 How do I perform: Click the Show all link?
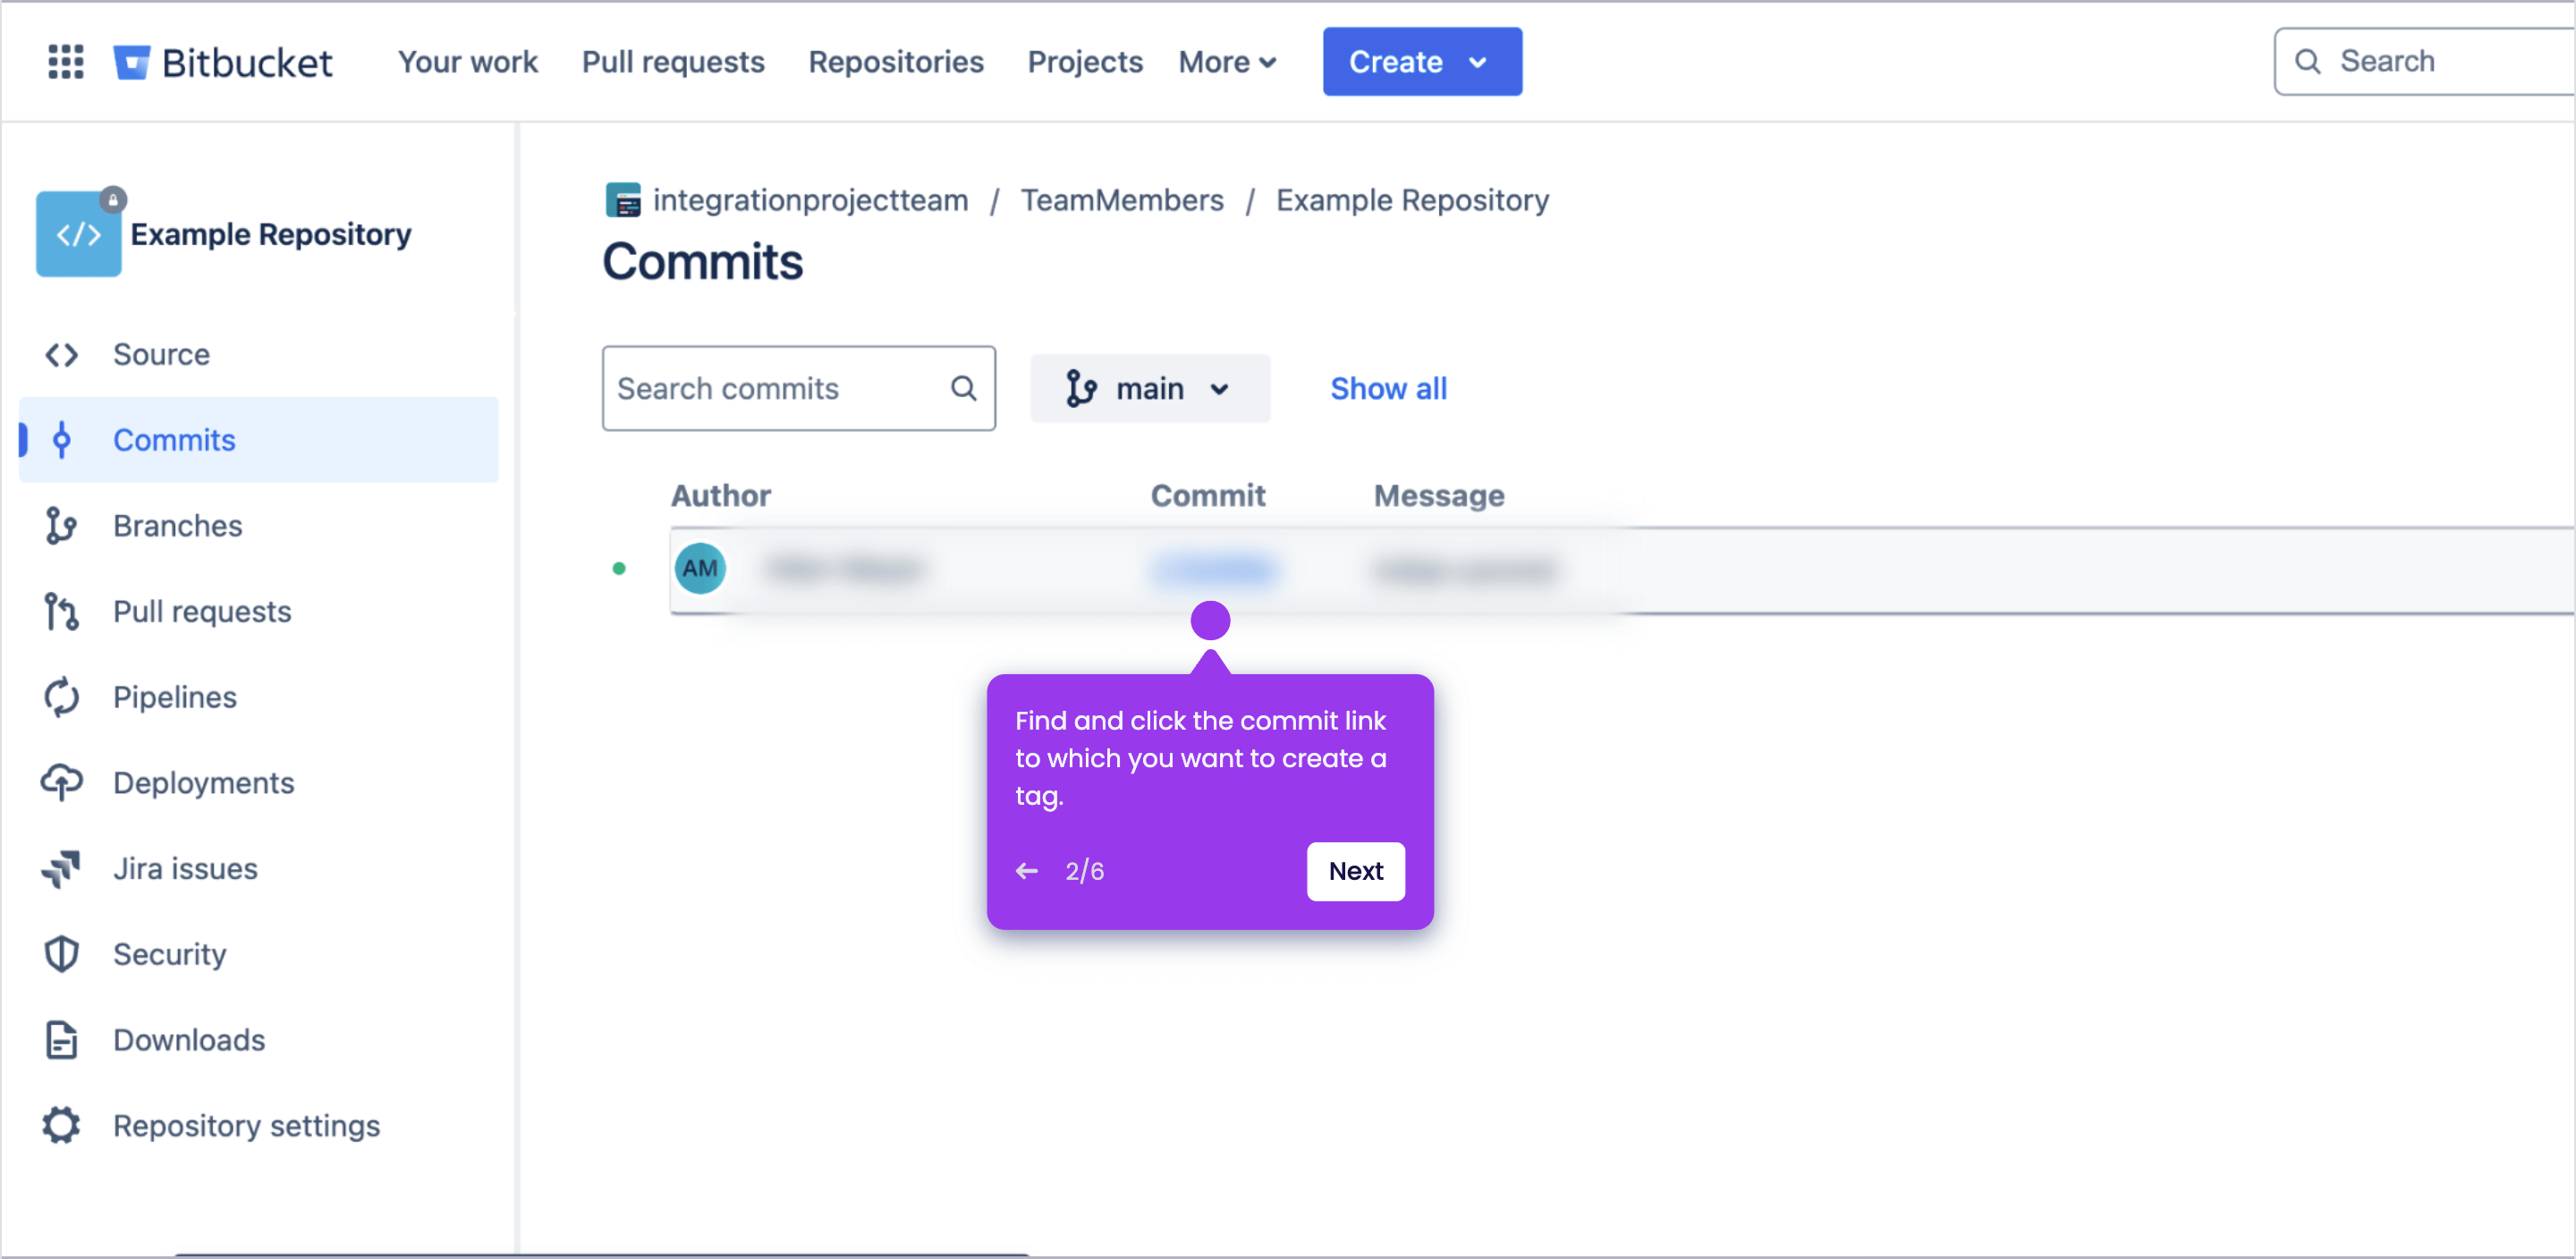pyautogui.click(x=1388, y=388)
